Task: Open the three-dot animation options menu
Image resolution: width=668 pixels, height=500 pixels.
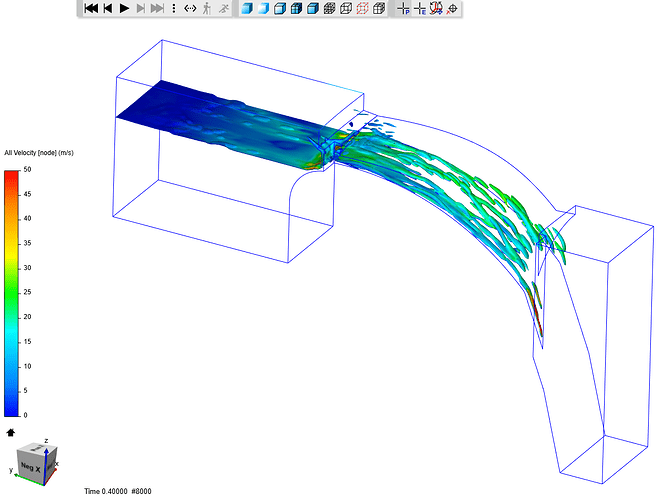Action: (x=173, y=8)
